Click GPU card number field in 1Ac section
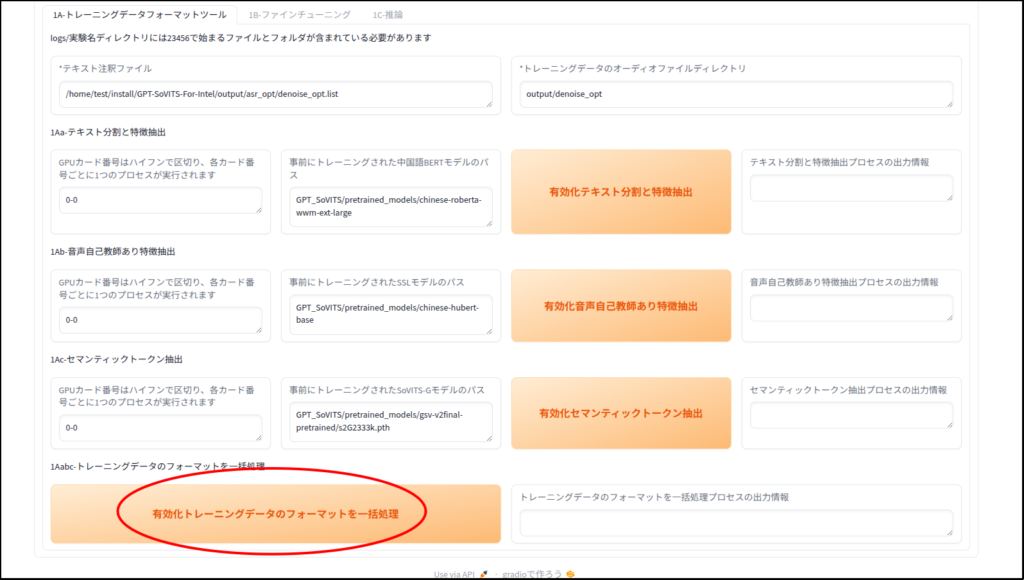 [160, 428]
